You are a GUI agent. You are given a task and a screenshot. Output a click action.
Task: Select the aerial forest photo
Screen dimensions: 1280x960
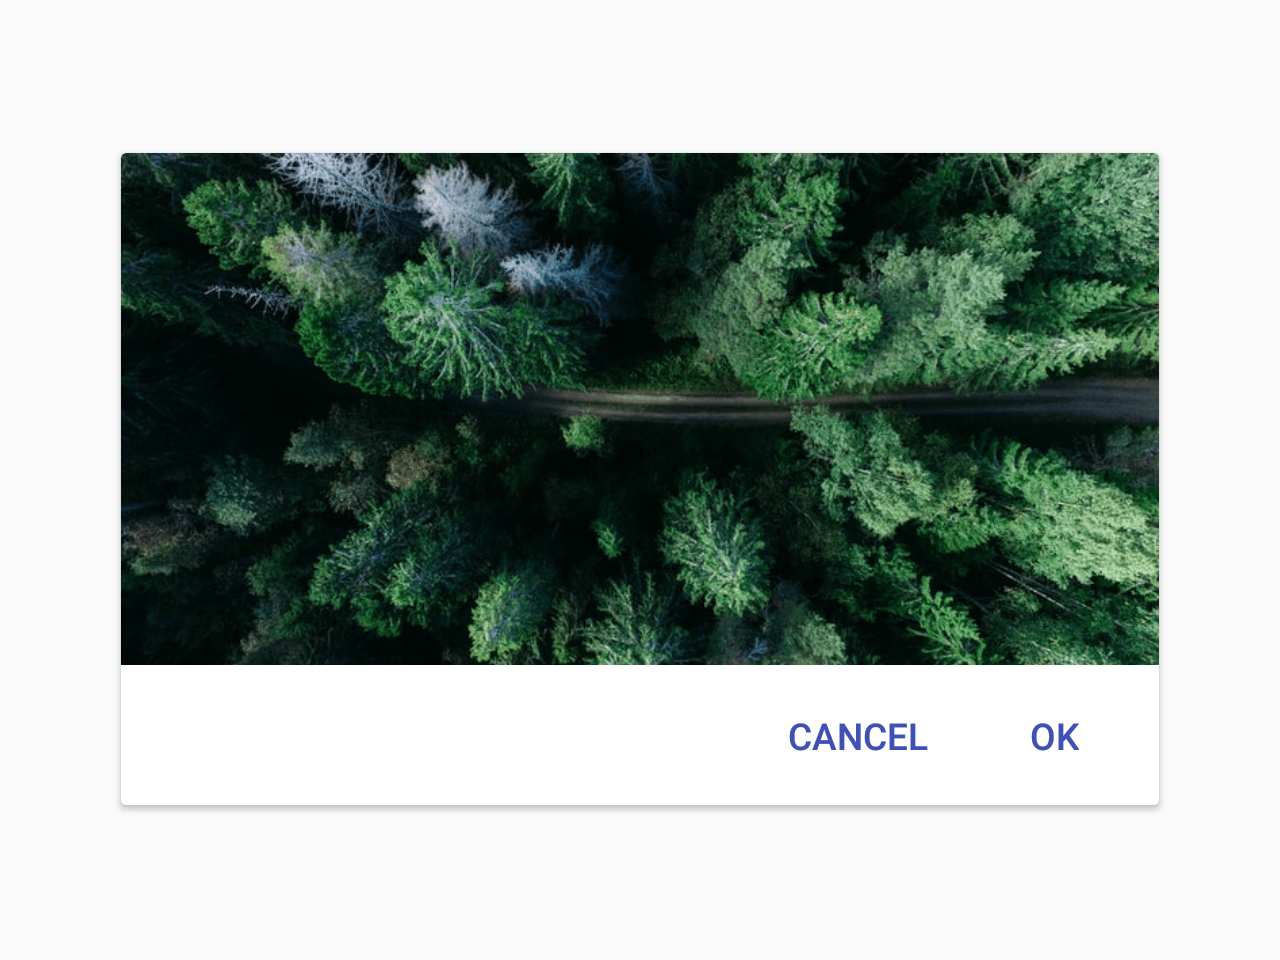tap(640, 409)
